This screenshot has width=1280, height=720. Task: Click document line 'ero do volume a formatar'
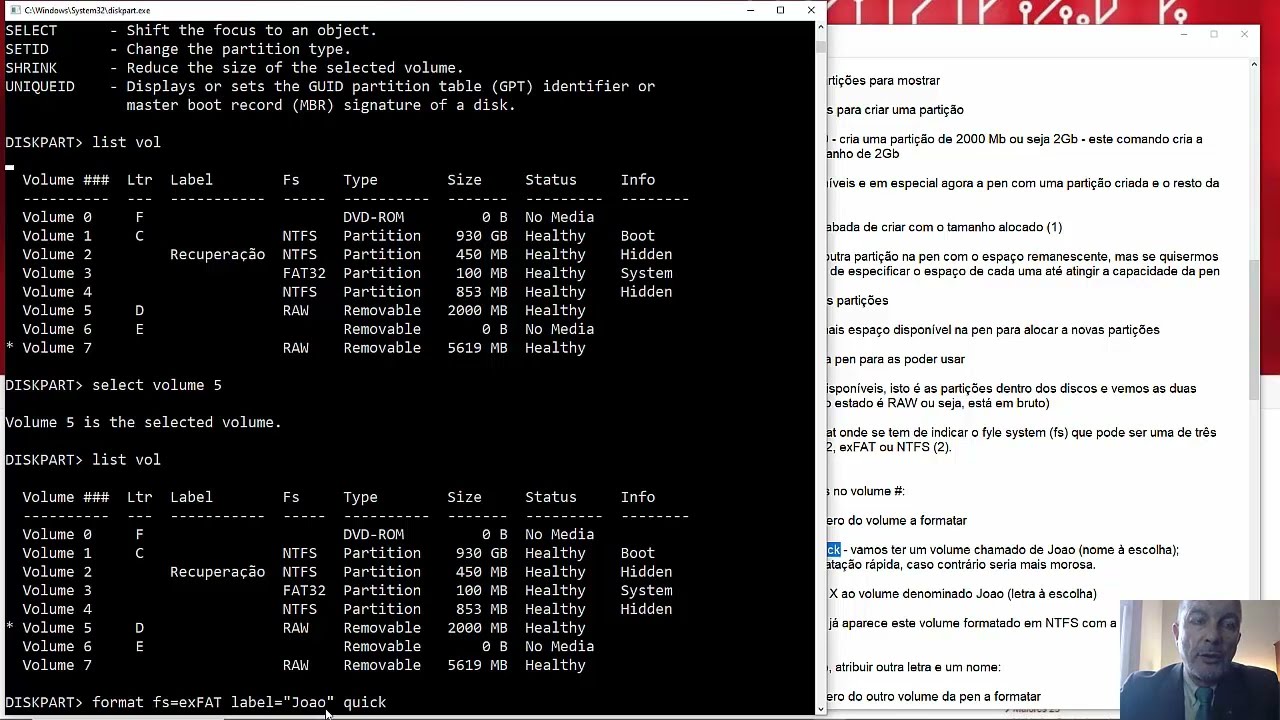coord(897,520)
